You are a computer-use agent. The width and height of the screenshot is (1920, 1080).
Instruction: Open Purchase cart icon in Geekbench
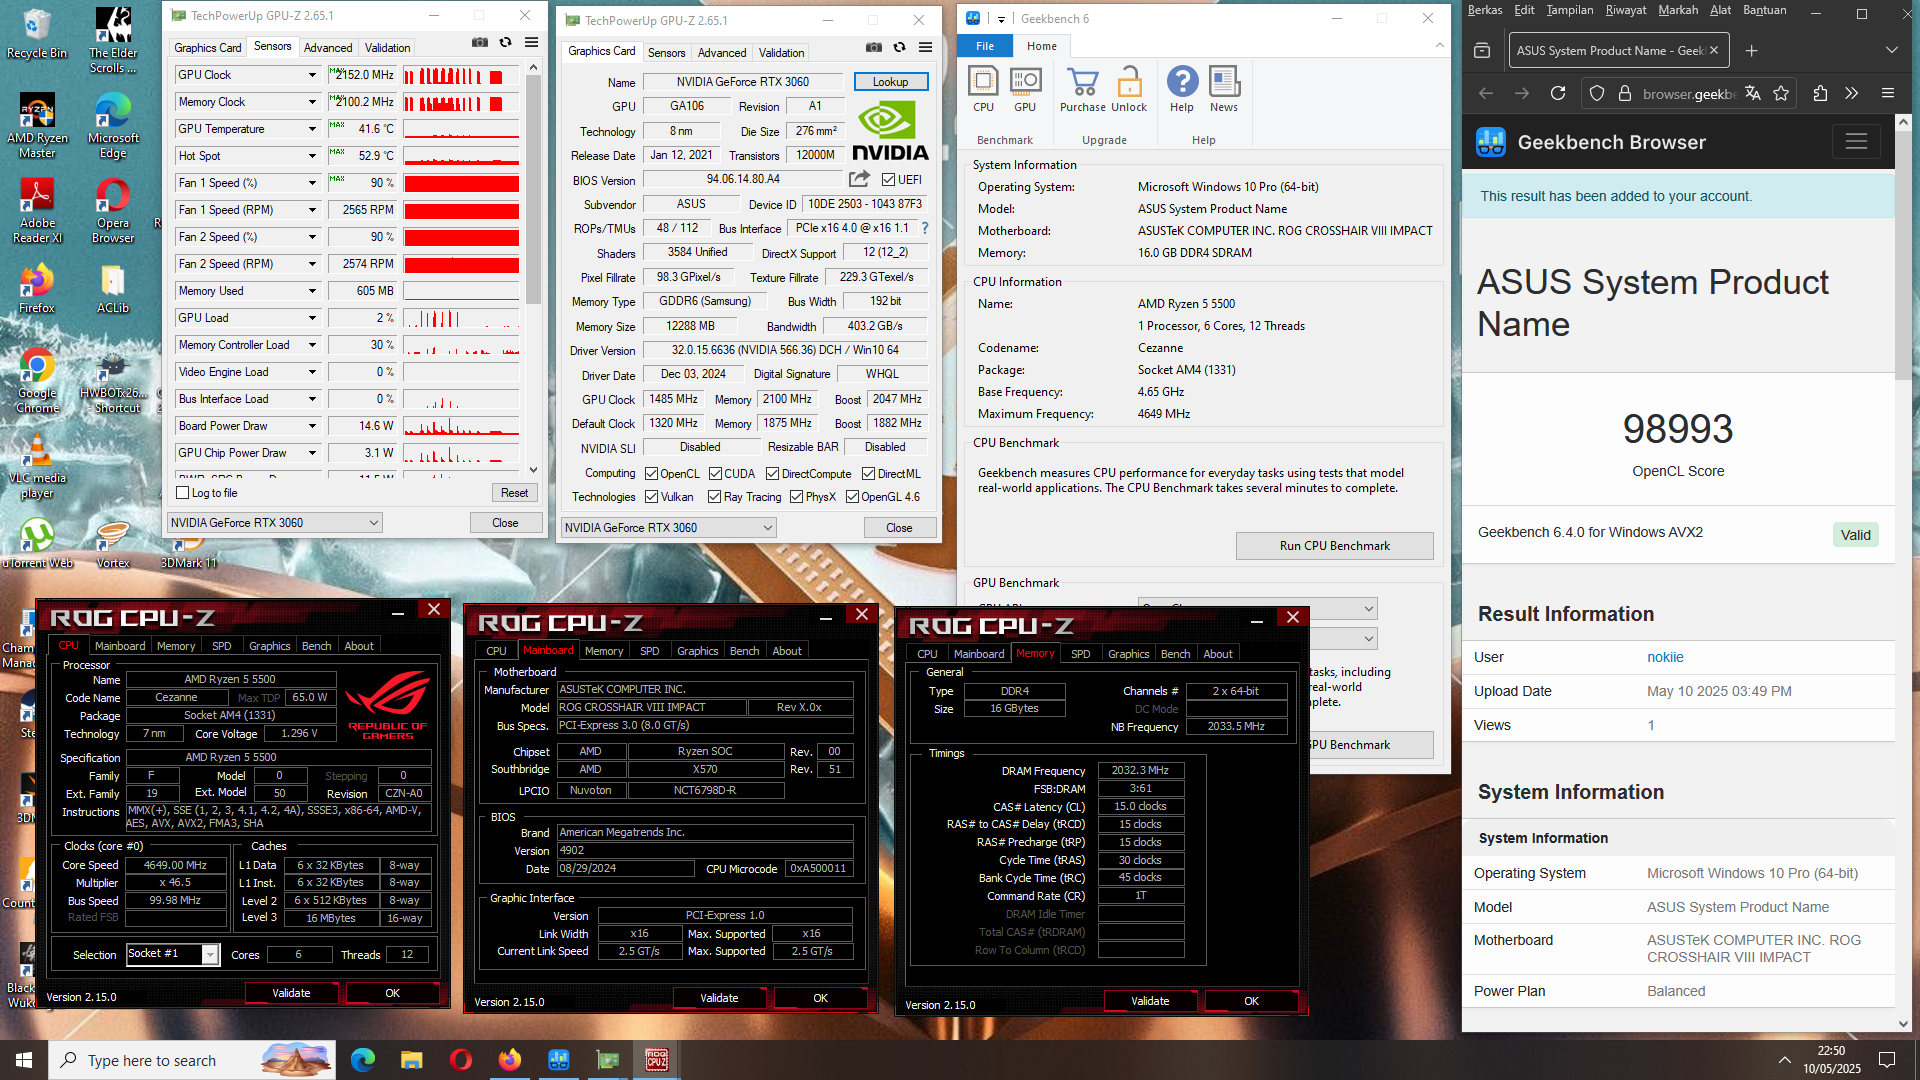(1083, 89)
